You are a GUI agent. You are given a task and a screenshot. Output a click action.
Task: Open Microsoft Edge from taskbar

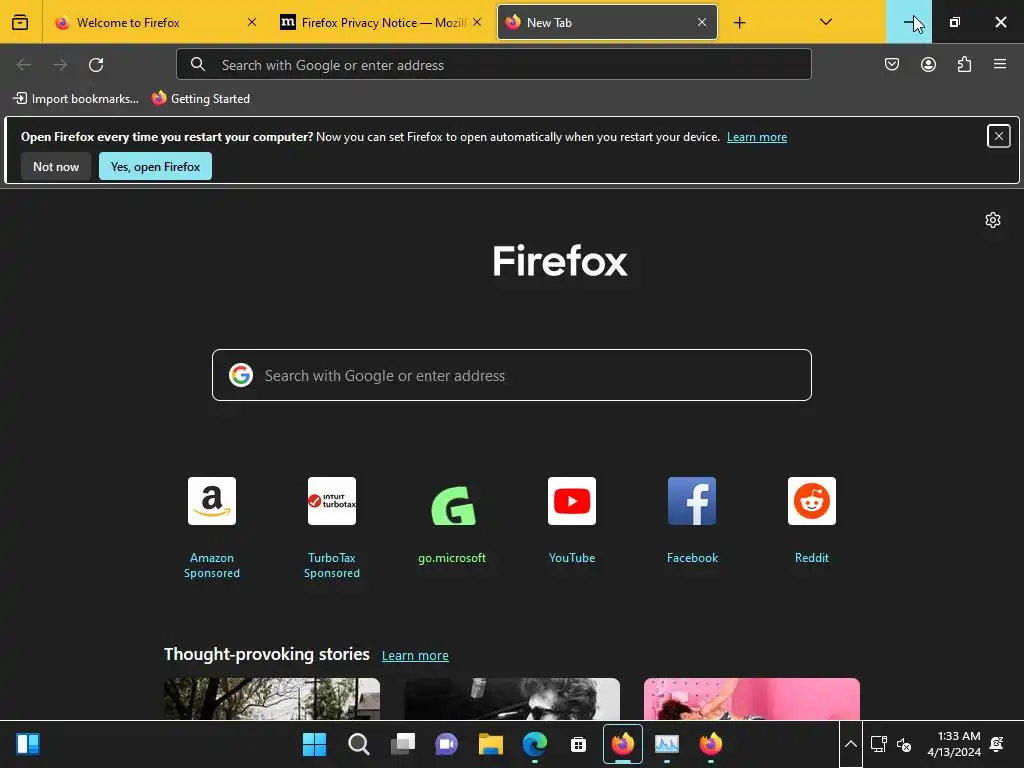coord(535,744)
